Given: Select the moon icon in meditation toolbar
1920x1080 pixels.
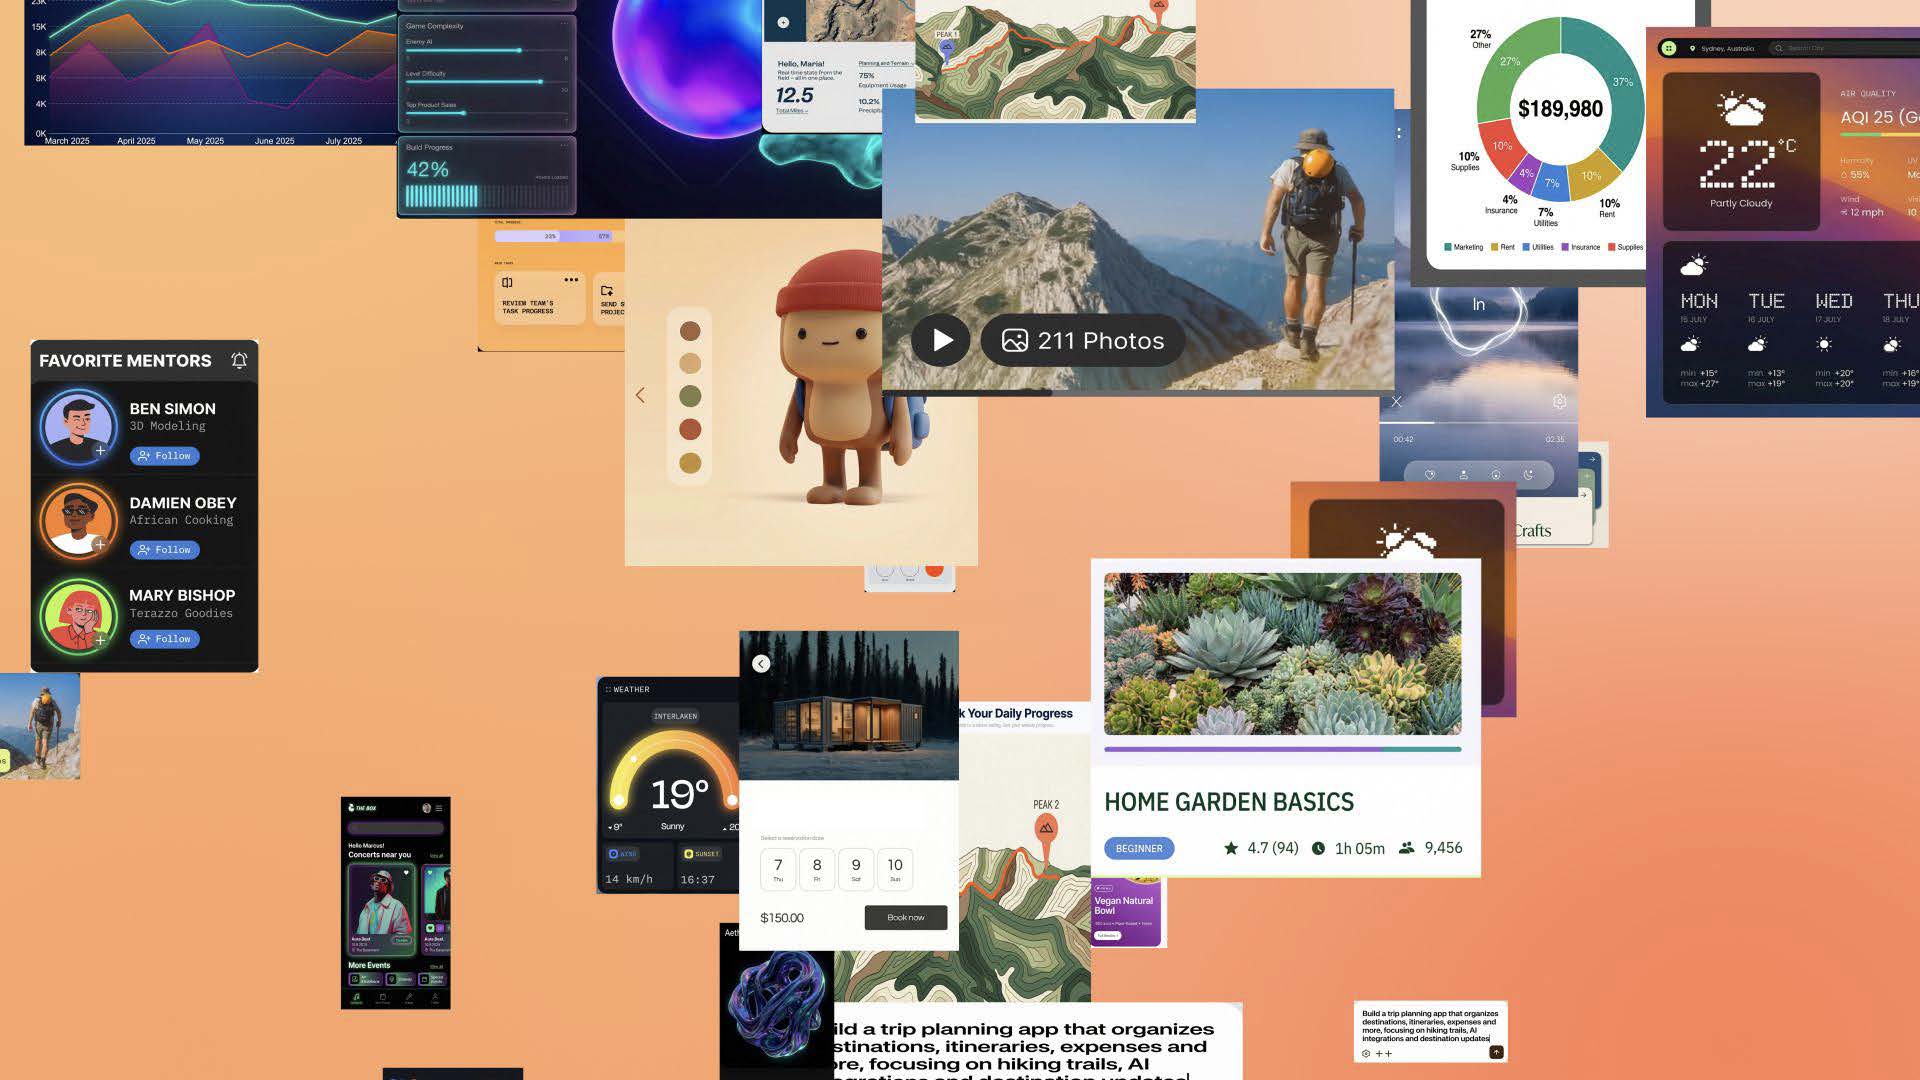Looking at the screenshot, I should click(x=1528, y=475).
